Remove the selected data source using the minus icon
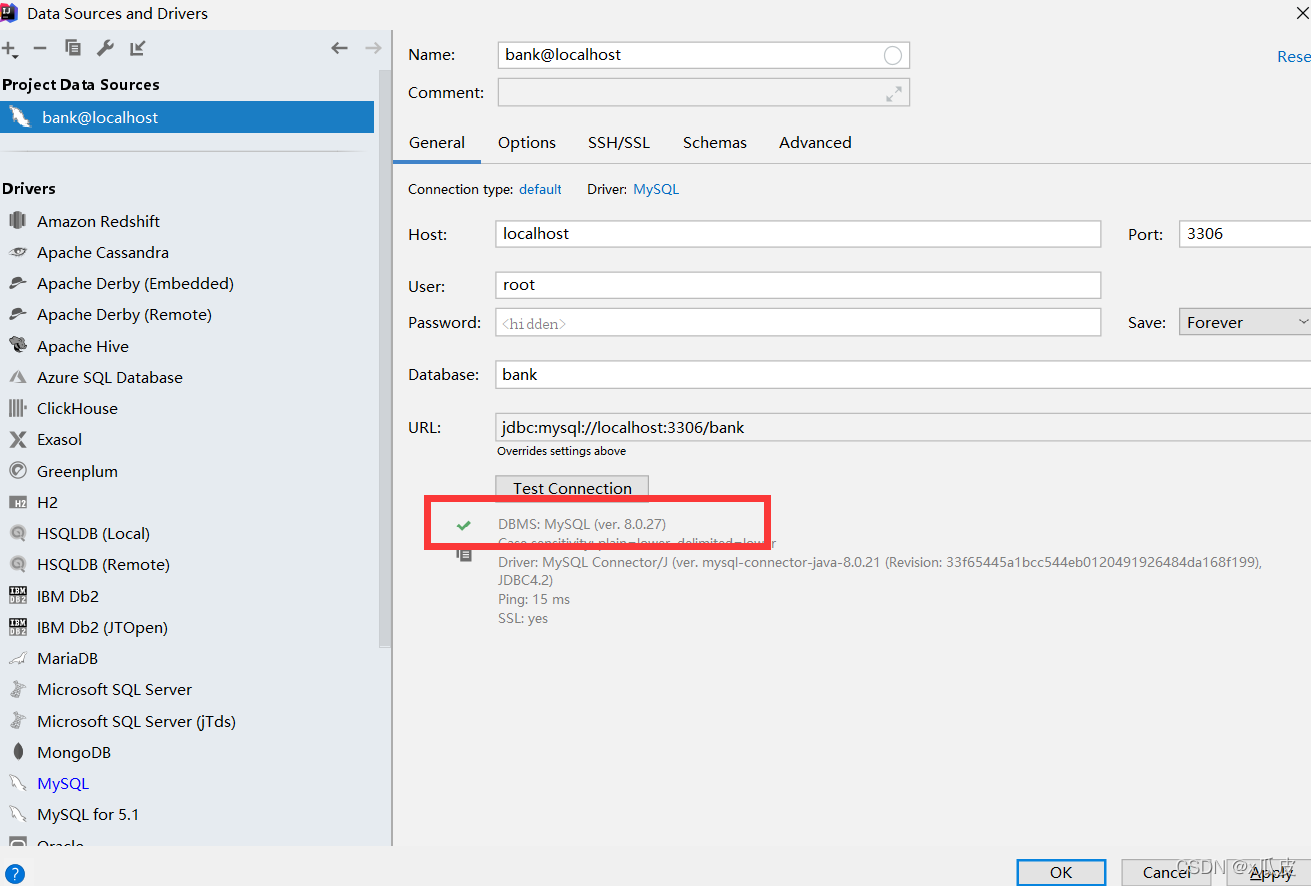Screen dimensions: 1311x886 [40, 47]
